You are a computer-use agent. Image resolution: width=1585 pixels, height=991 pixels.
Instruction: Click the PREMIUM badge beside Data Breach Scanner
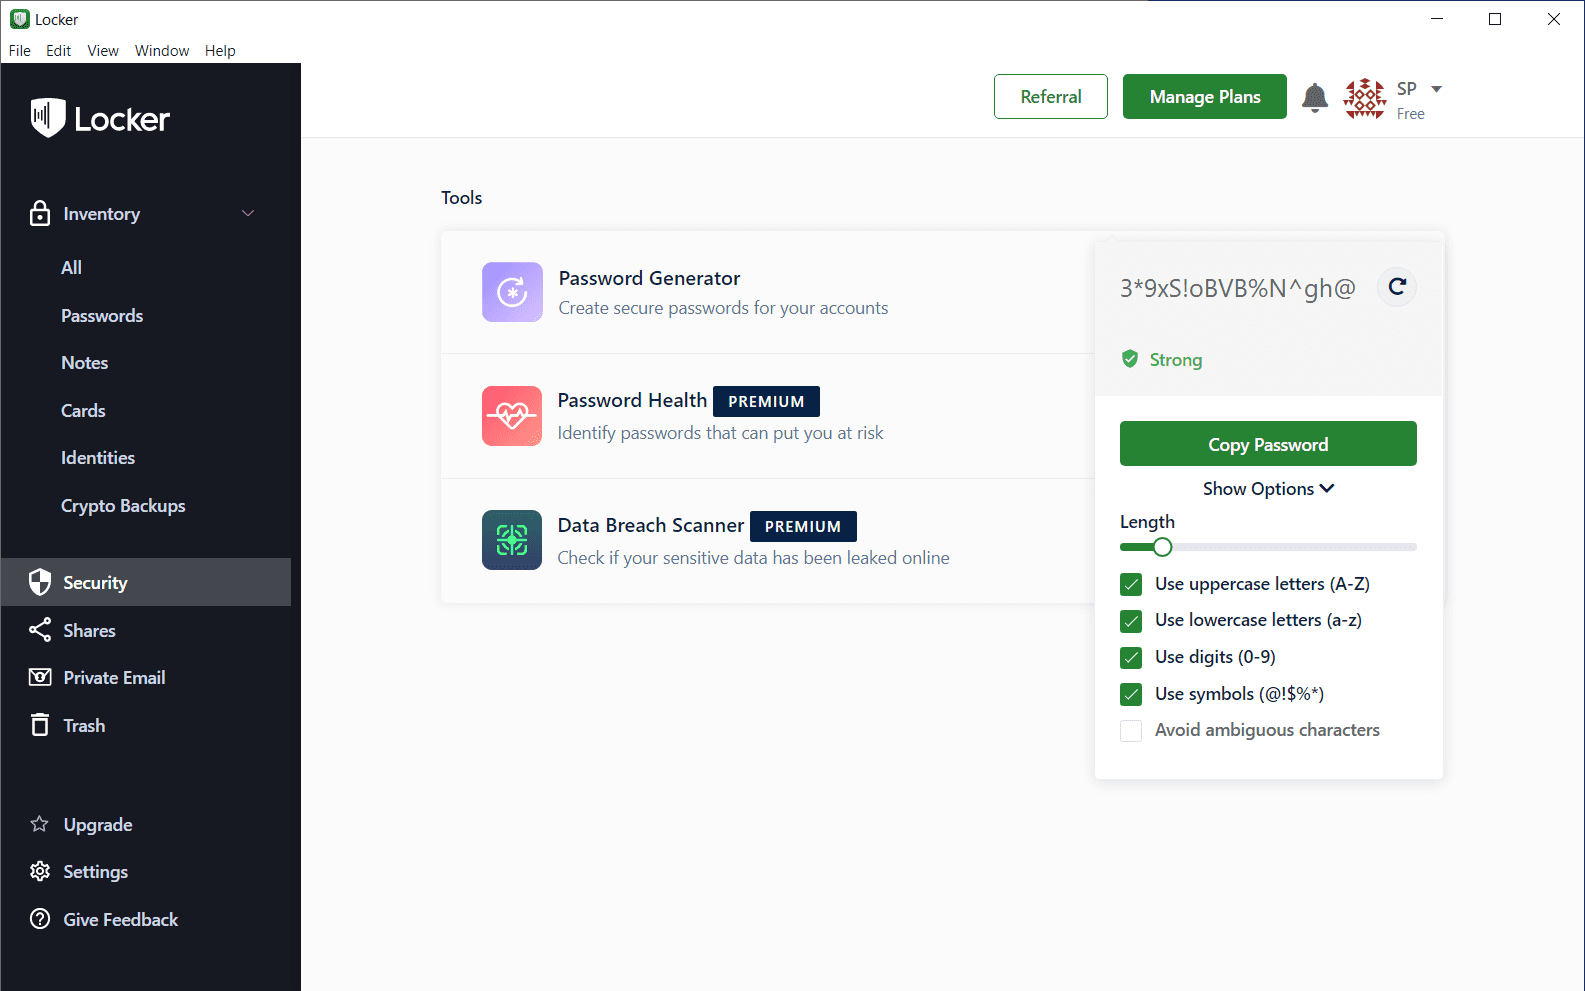[803, 526]
